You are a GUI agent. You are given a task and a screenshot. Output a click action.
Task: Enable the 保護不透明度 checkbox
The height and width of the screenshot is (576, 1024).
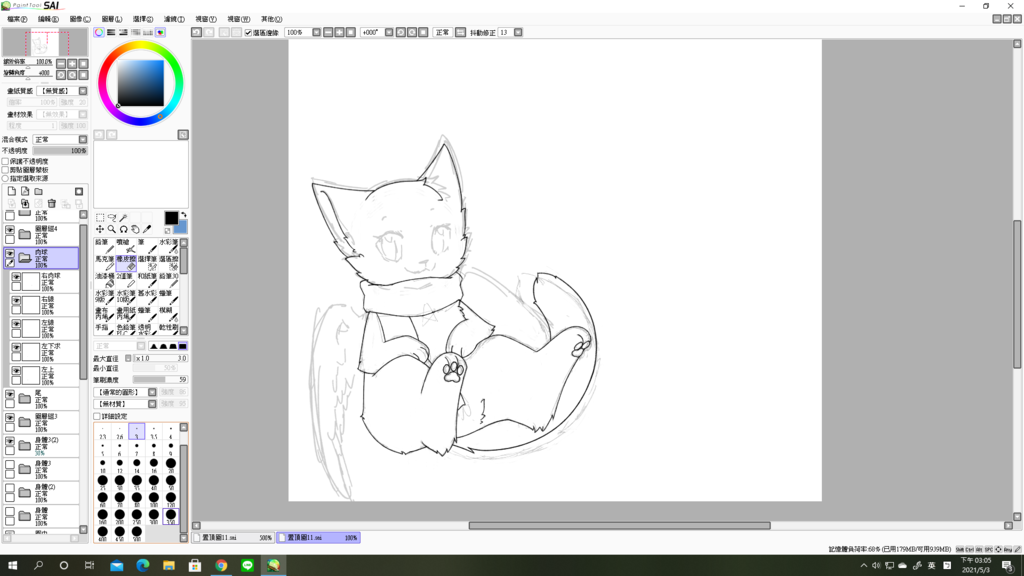coord(5,161)
